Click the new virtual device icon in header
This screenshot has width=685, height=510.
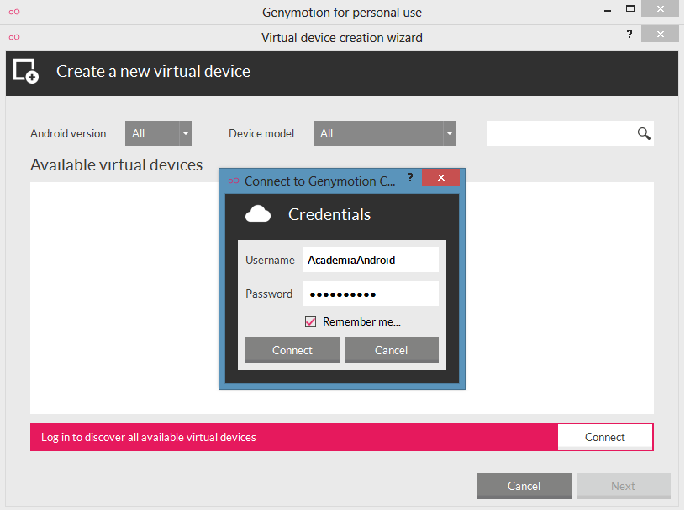click(26, 71)
